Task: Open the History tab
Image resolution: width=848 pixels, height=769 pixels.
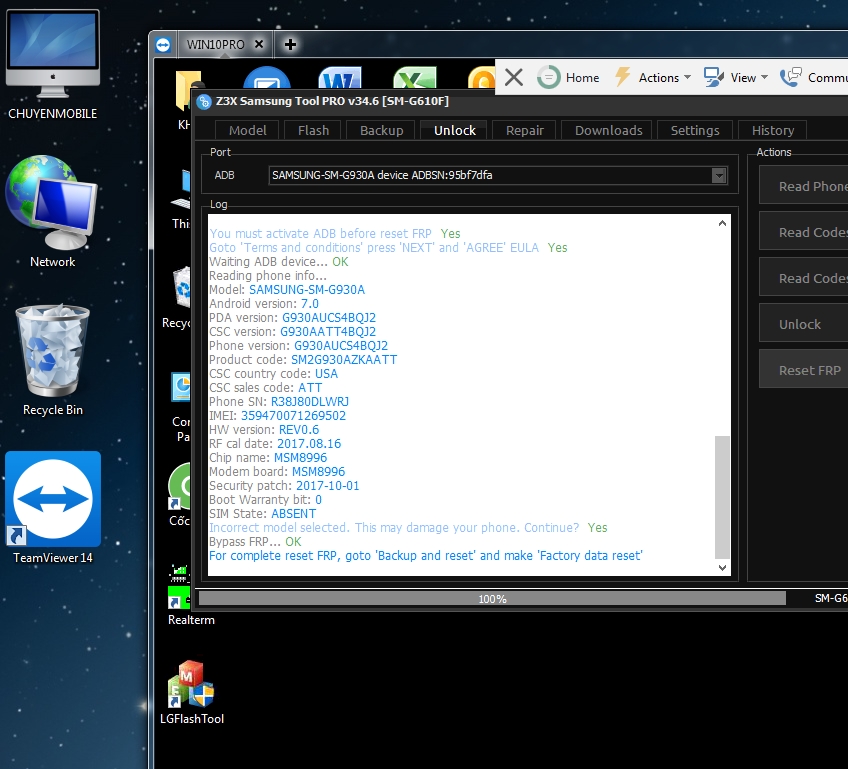Action: 772,130
